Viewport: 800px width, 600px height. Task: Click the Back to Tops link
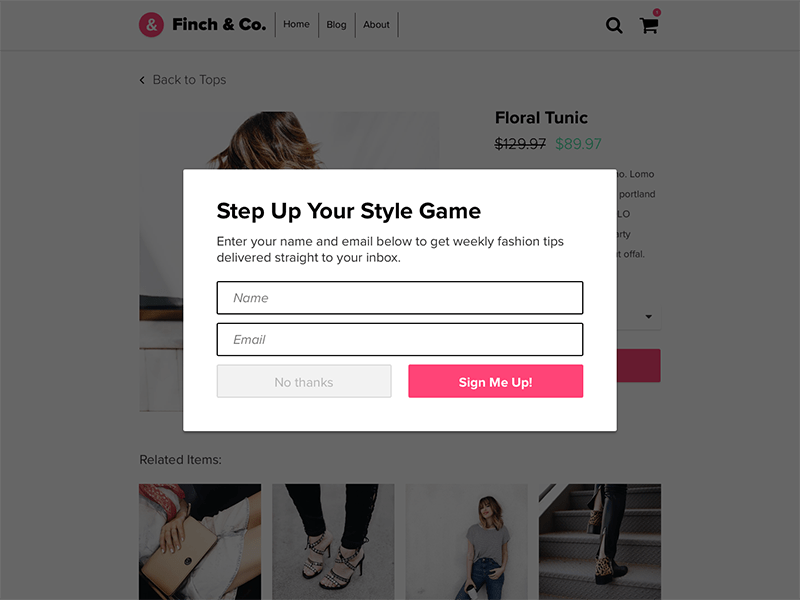[189, 80]
